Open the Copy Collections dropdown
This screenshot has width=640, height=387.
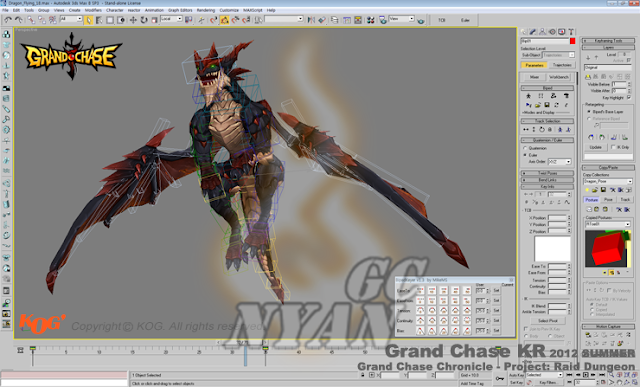point(608,181)
